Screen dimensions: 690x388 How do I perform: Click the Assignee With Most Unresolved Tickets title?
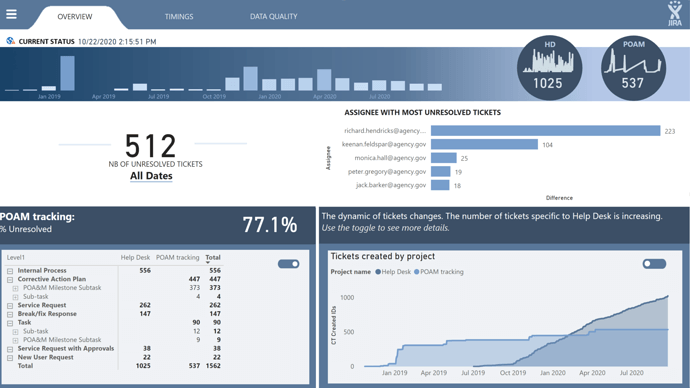[422, 113]
